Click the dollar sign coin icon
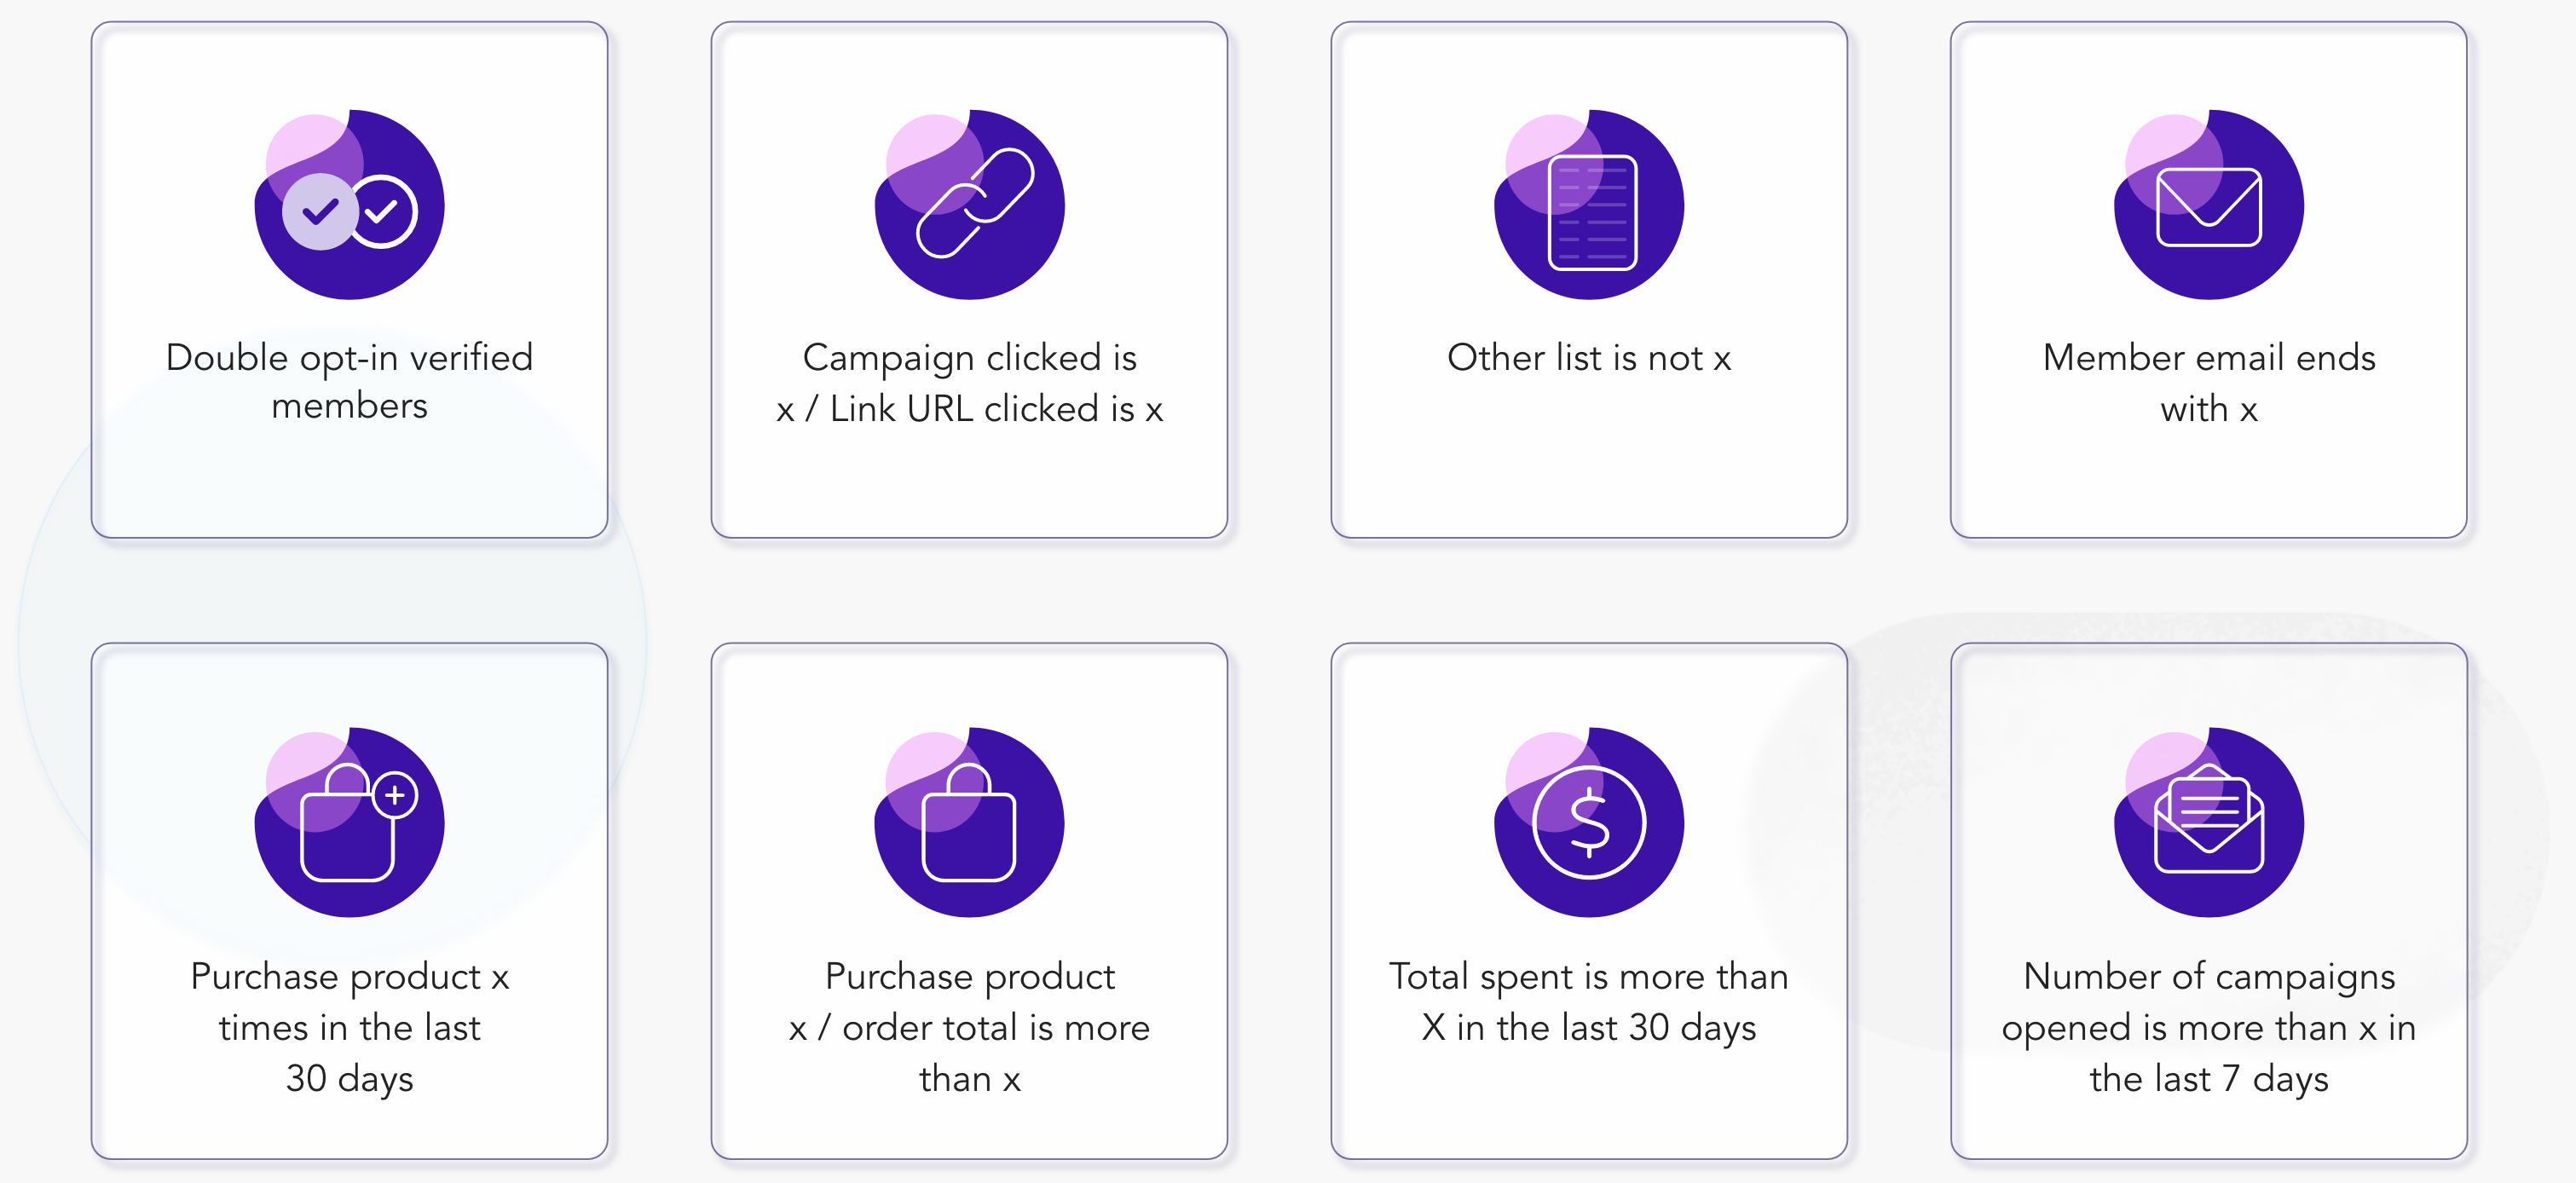Image resolution: width=2576 pixels, height=1183 pixels. click(1589, 822)
